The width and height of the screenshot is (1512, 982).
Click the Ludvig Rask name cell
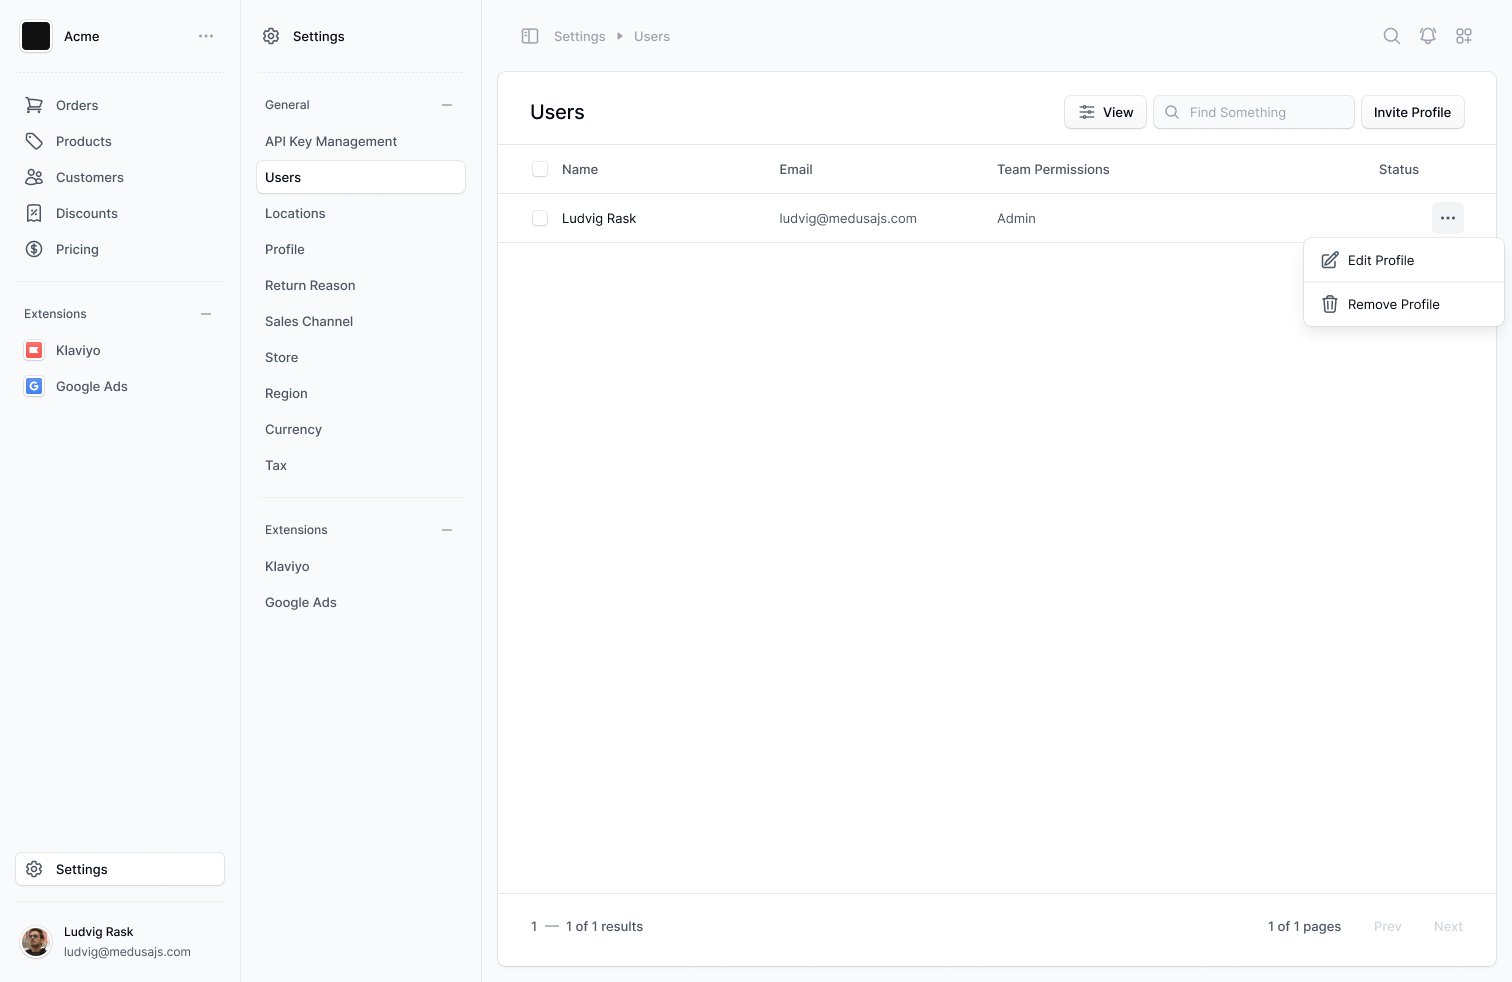coord(599,218)
